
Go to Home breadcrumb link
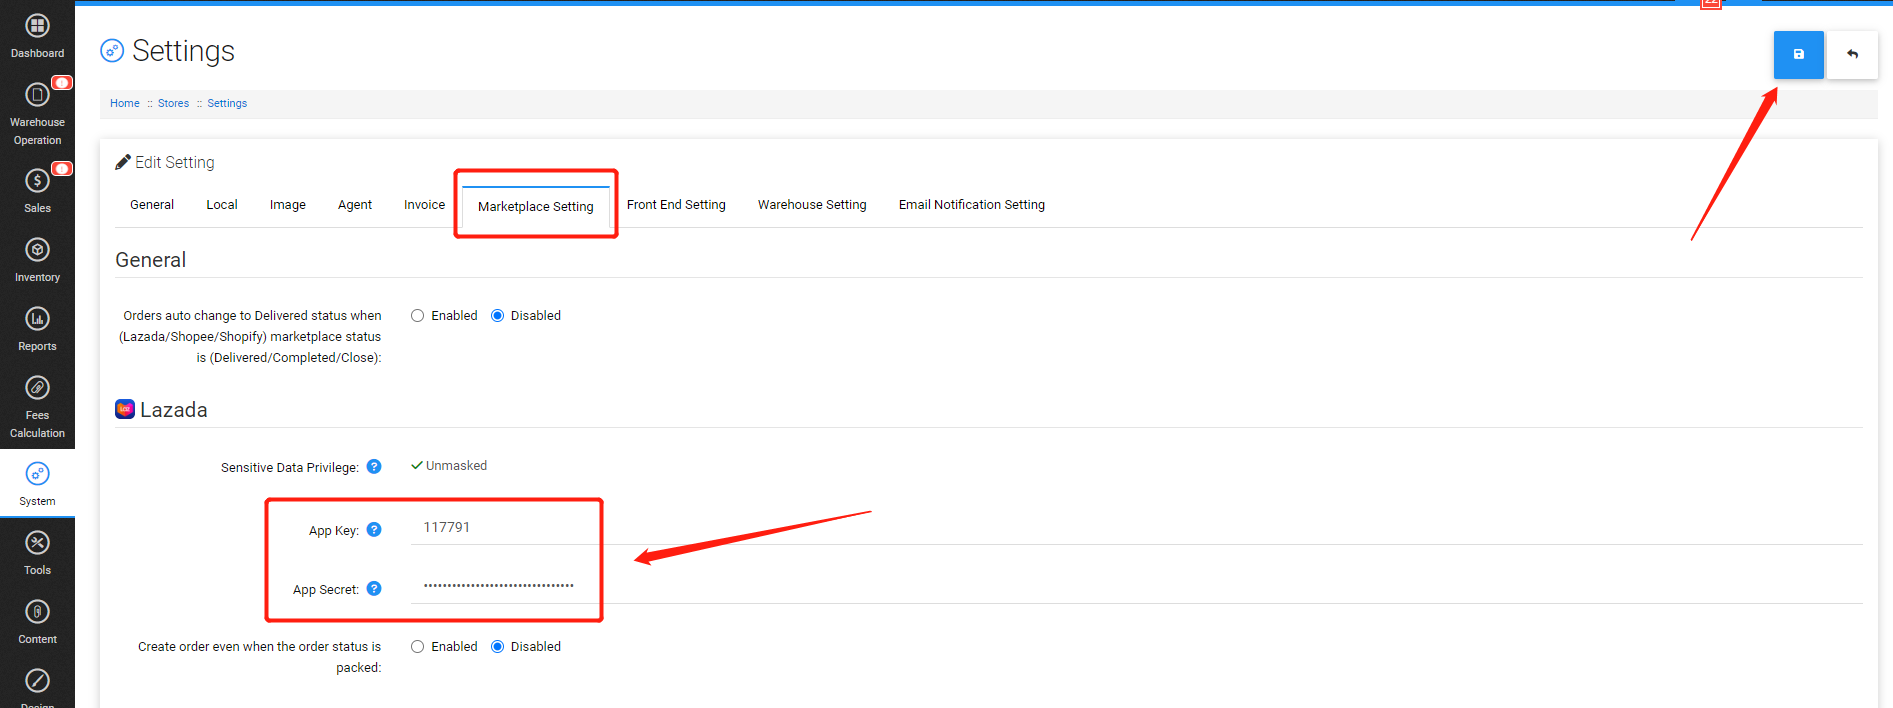pyautogui.click(x=125, y=103)
